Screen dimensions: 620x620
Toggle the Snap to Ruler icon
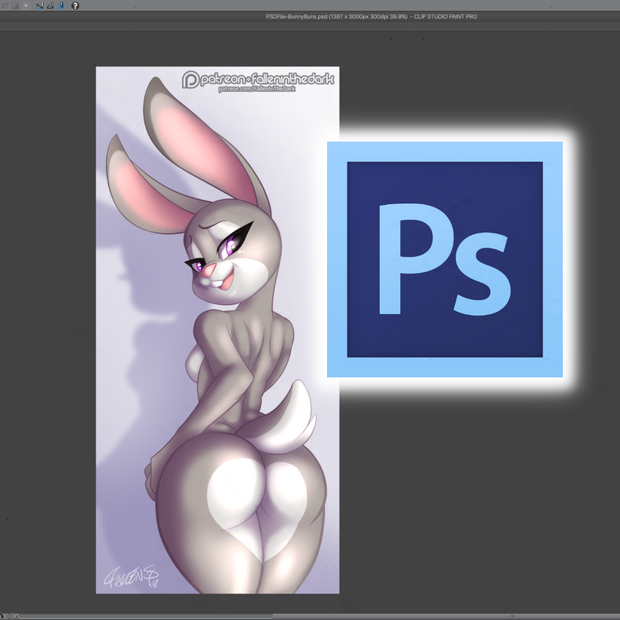click(40, 6)
